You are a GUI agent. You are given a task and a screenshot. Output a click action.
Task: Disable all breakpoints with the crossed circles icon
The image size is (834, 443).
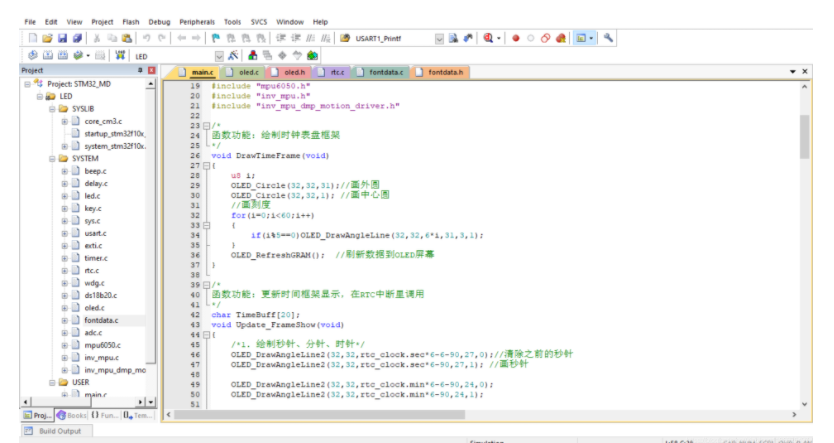[x=545, y=38]
